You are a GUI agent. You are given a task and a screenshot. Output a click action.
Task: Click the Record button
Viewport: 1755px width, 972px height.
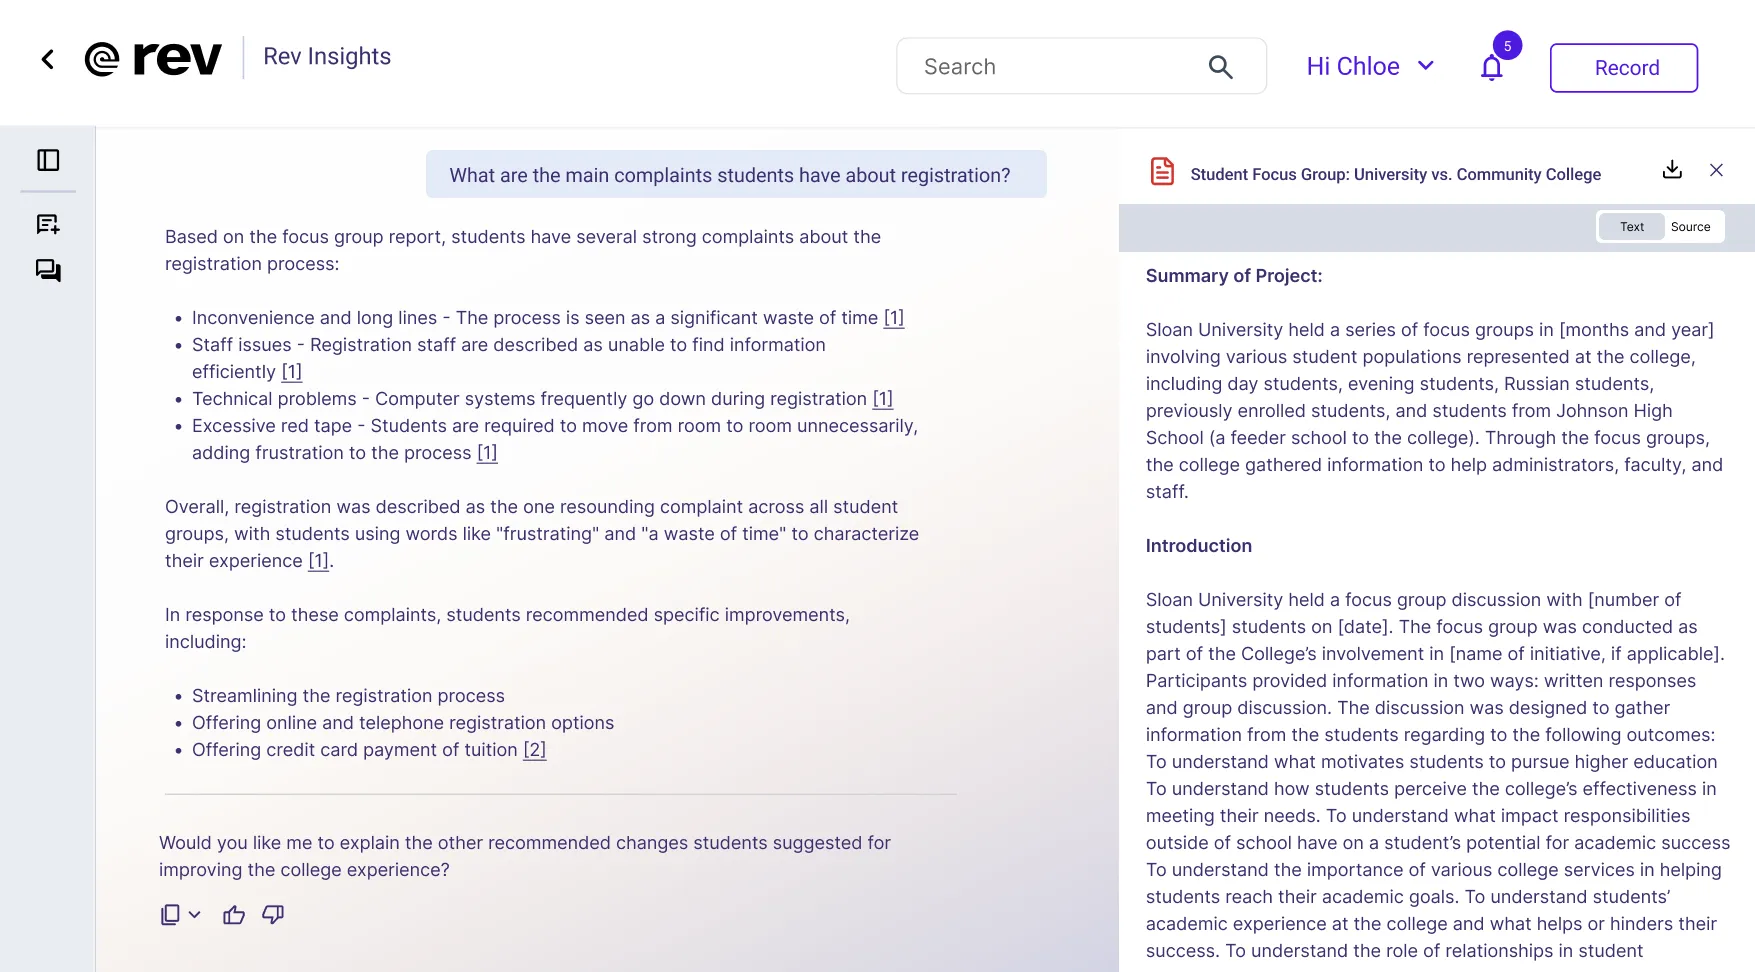[x=1623, y=68]
